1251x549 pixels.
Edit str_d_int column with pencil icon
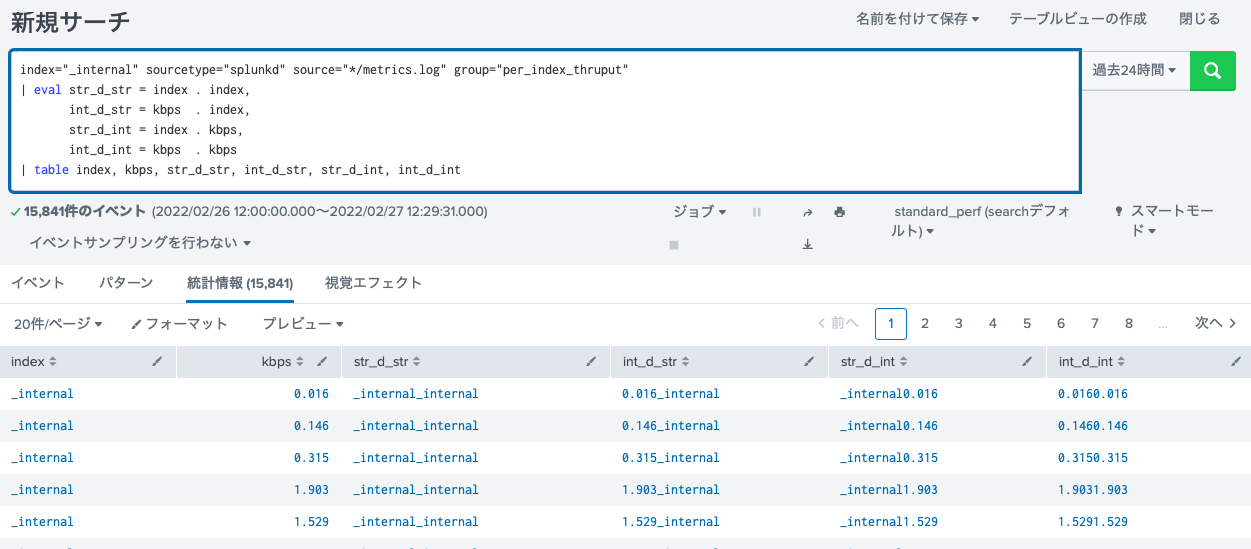coord(1028,362)
